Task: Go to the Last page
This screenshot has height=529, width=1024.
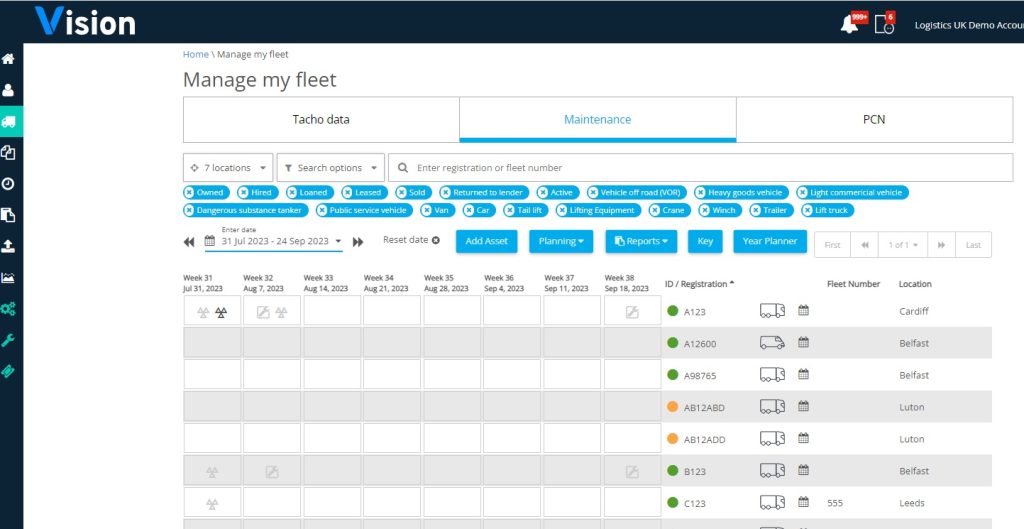Action: pos(973,245)
